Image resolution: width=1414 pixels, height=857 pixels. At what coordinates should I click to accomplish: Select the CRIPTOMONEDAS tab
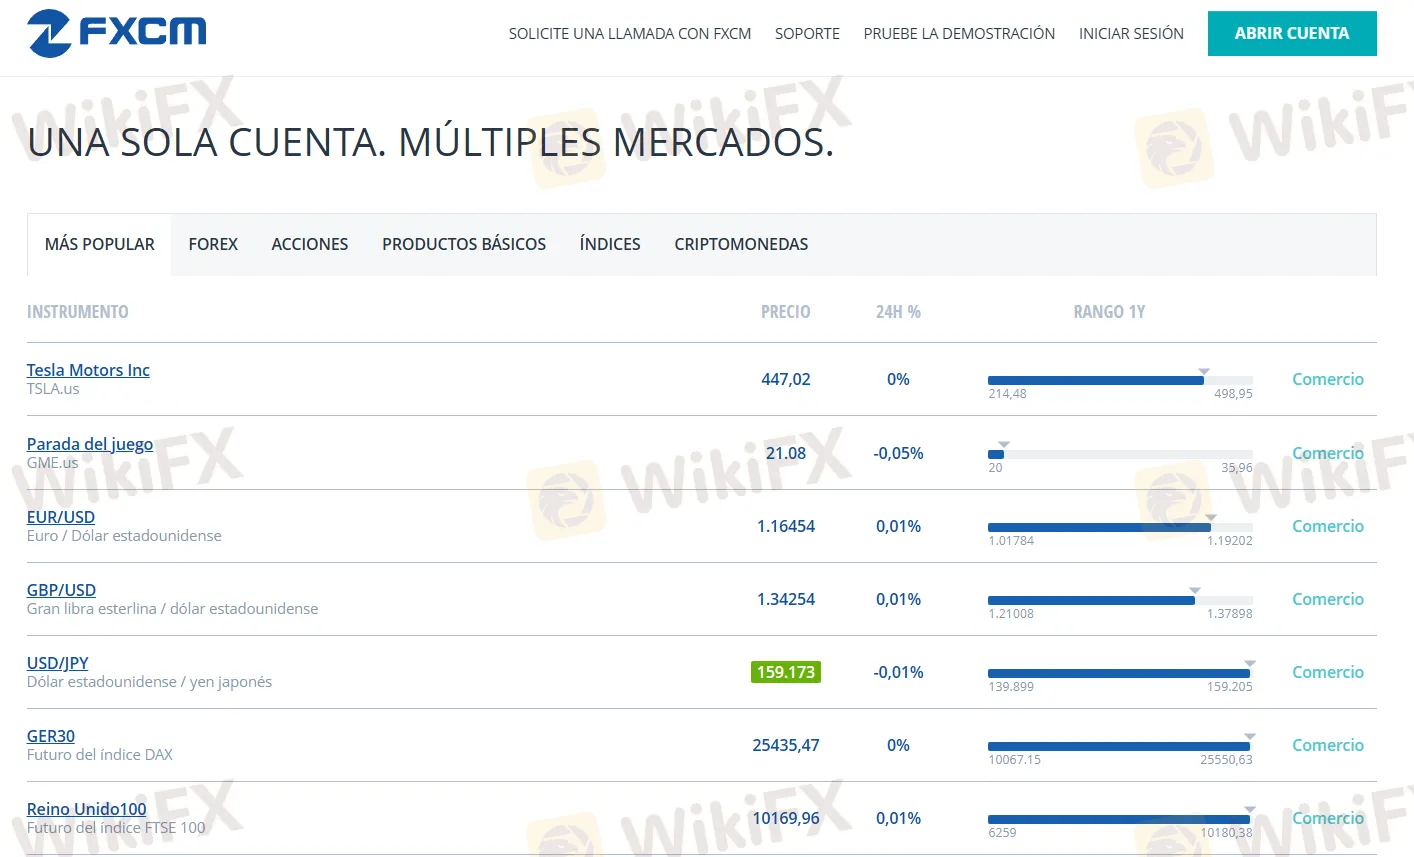point(741,244)
